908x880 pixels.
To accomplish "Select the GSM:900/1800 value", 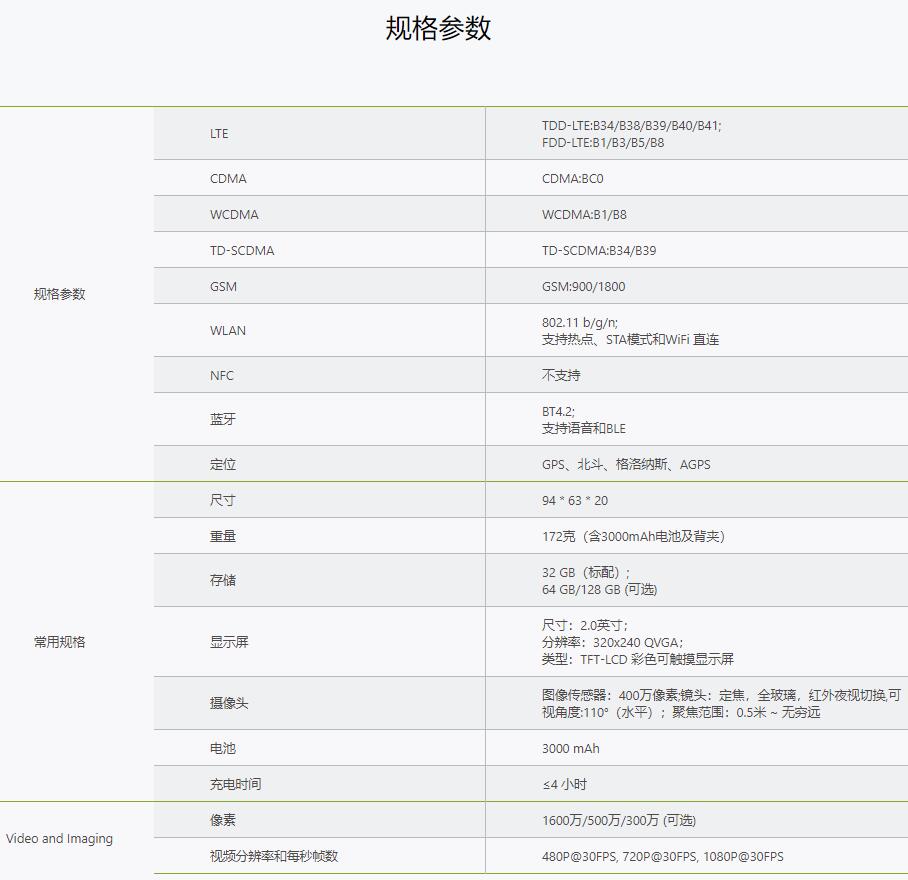I will tap(583, 287).
